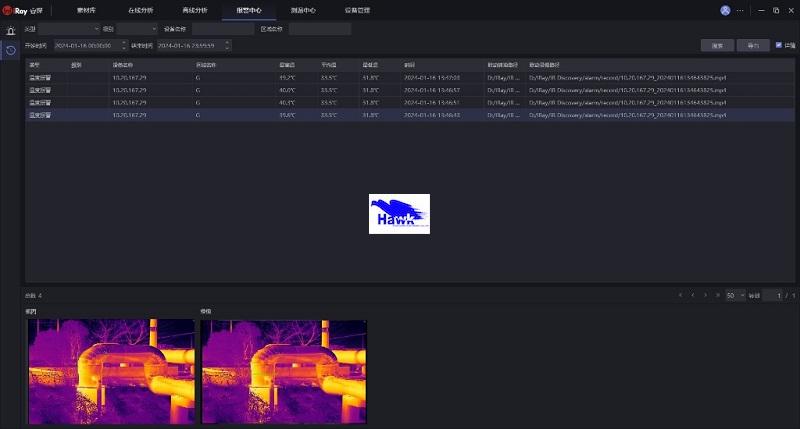Go to the previous results page
The image size is (800, 429).
693,296
